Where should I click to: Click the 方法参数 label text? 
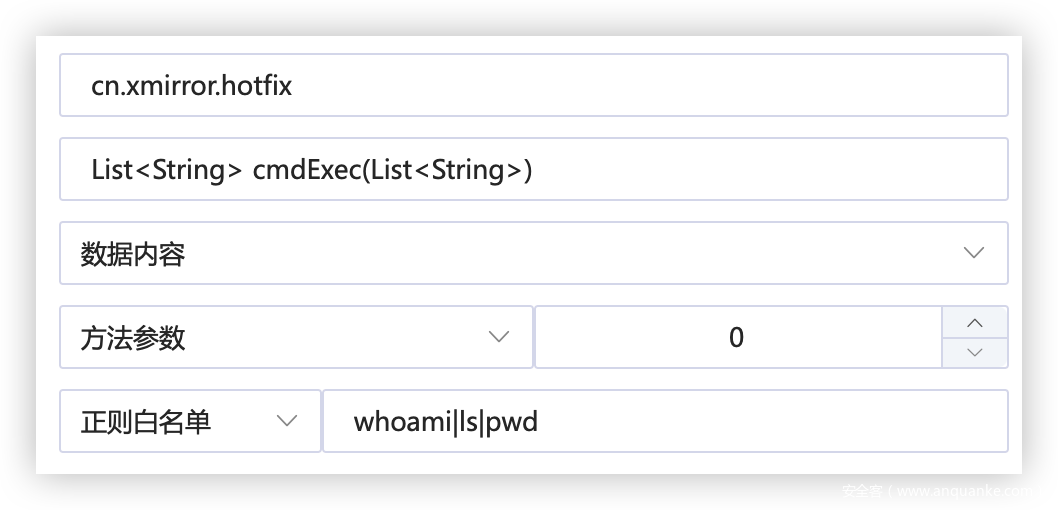[133, 339]
